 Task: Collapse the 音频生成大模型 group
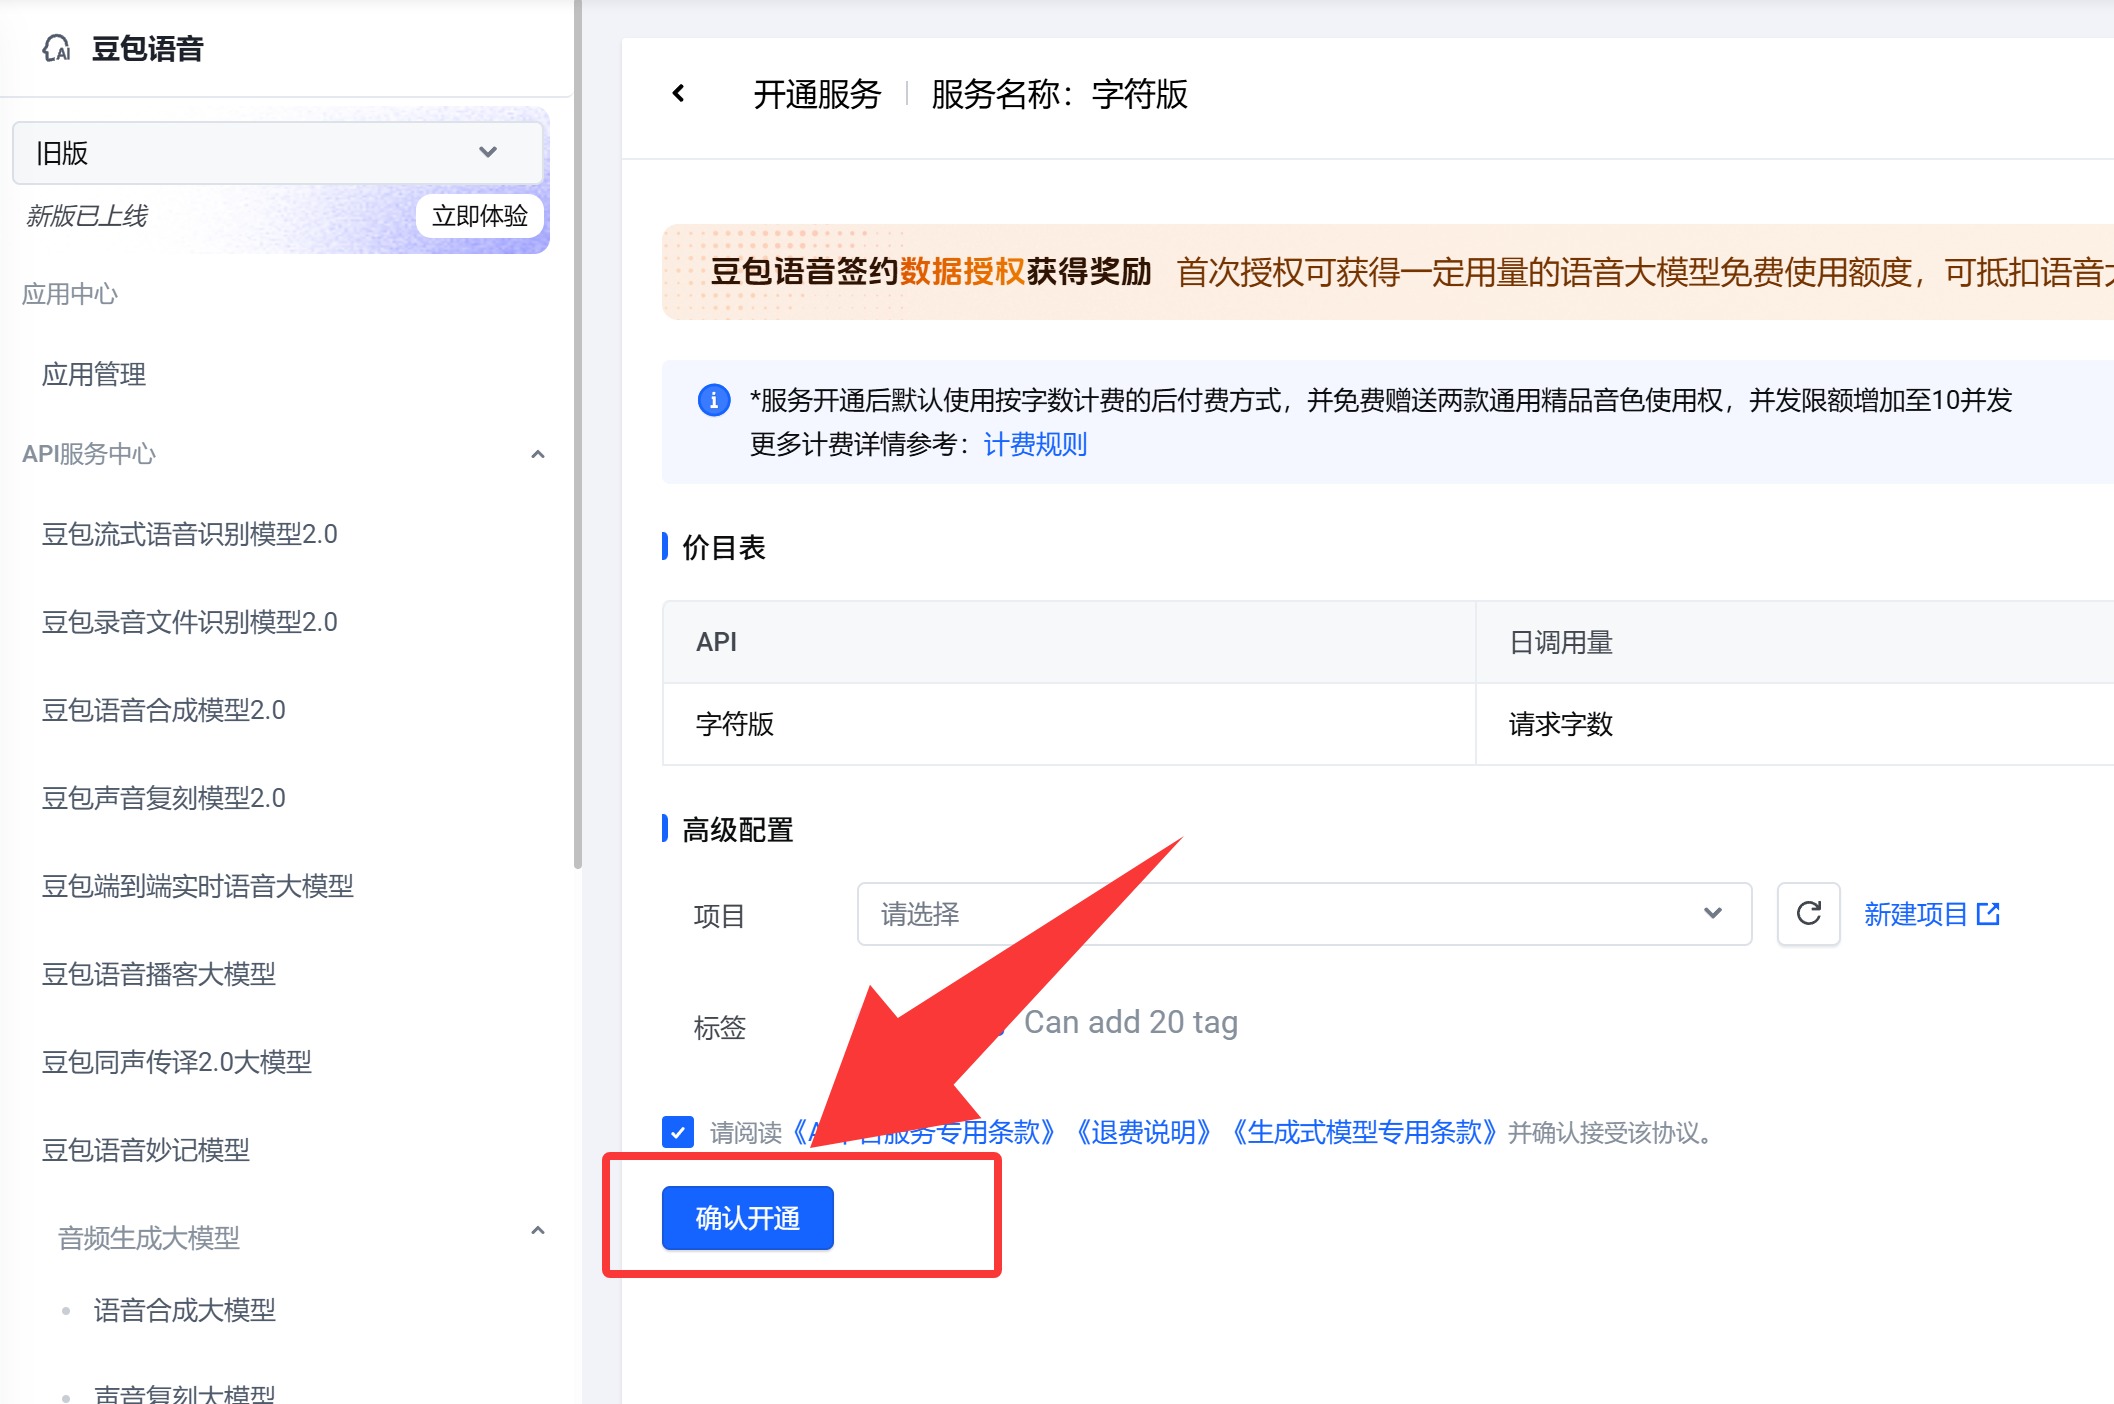tap(537, 1231)
